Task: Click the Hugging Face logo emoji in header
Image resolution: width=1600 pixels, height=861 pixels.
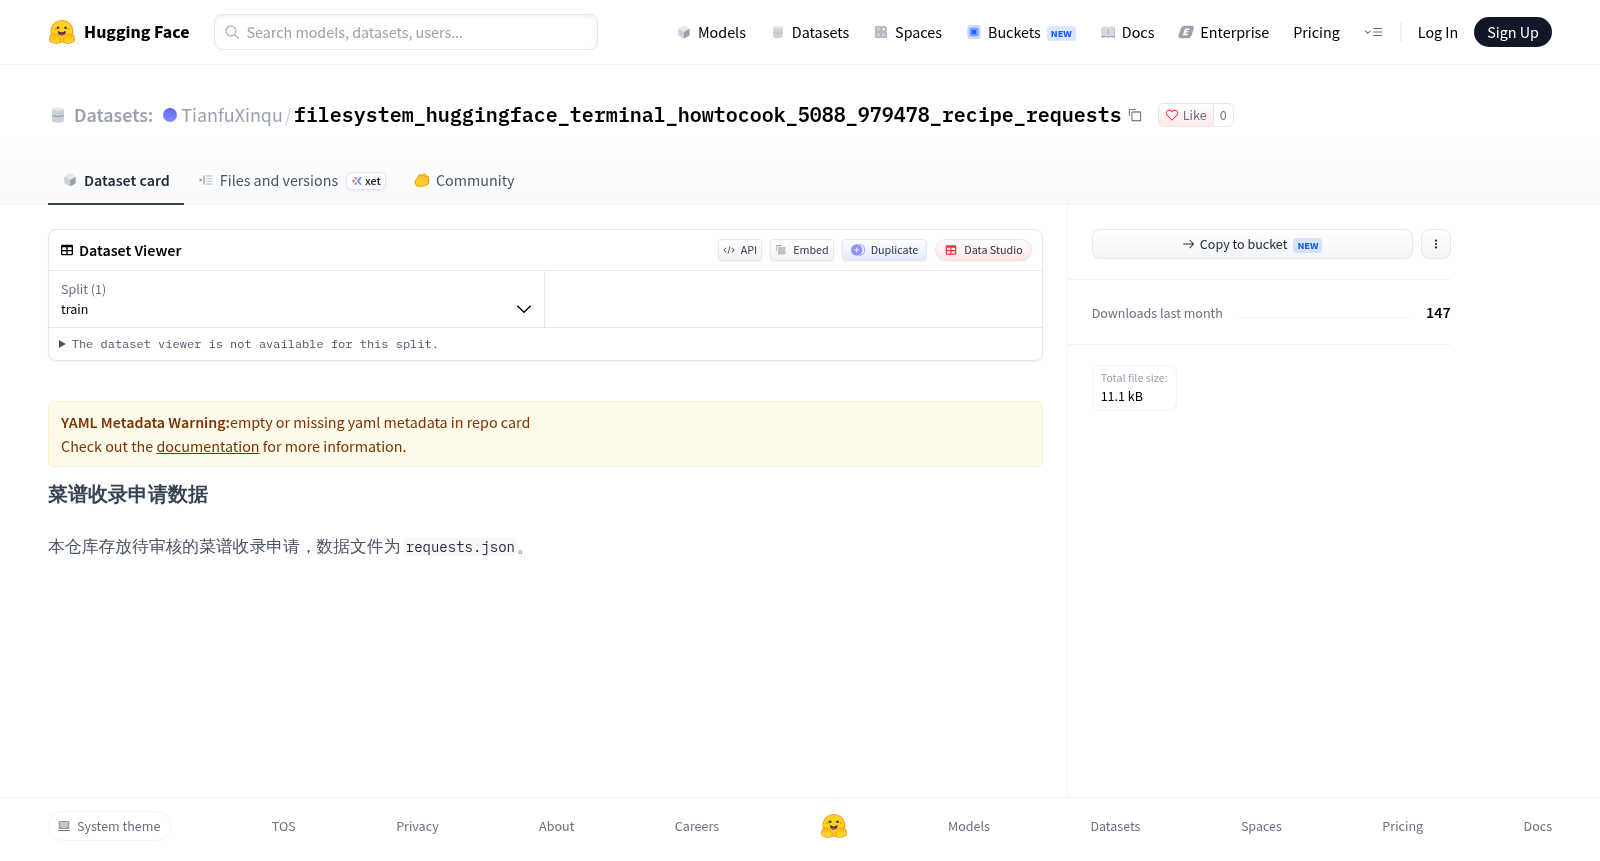Action: 62,32
